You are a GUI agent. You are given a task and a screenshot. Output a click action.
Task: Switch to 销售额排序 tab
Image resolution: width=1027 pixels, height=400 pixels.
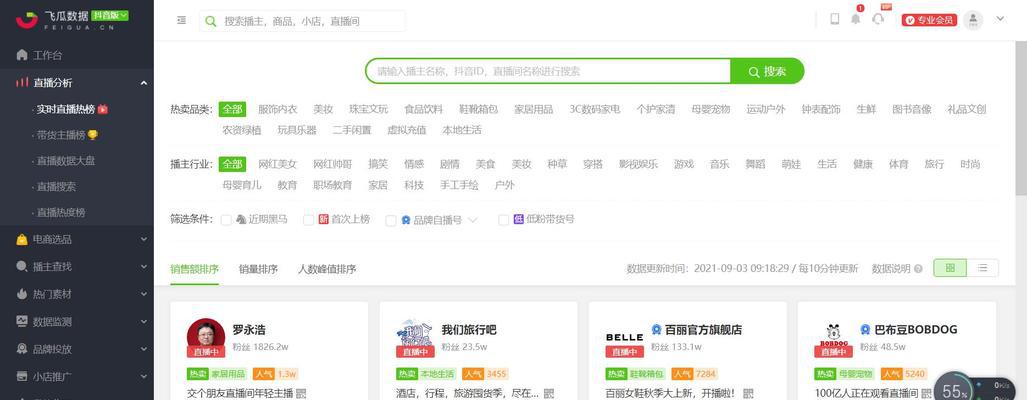pyautogui.click(x=195, y=269)
